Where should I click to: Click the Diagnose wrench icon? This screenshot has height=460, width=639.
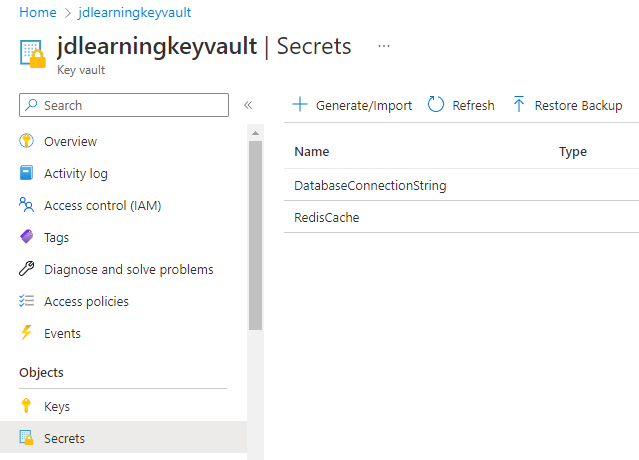coord(26,269)
